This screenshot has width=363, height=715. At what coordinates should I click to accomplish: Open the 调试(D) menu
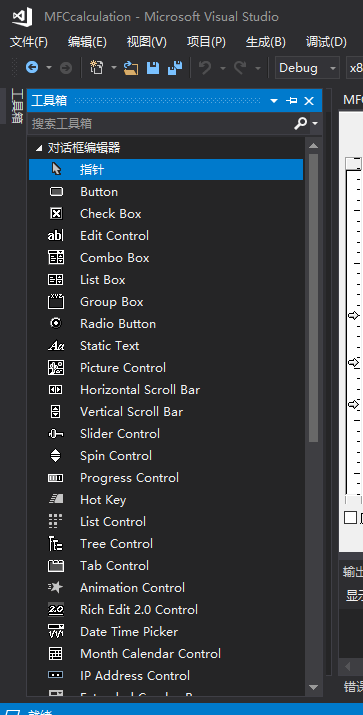[326, 42]
